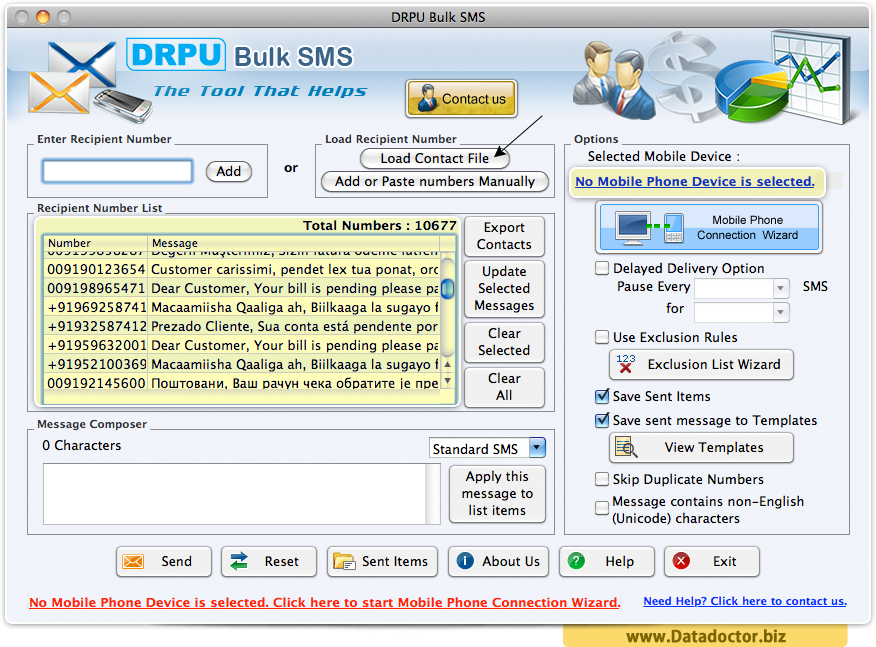Click the window minimize yellow button
876x647 pixels.
pyautogui.click(x=43, y=17)
